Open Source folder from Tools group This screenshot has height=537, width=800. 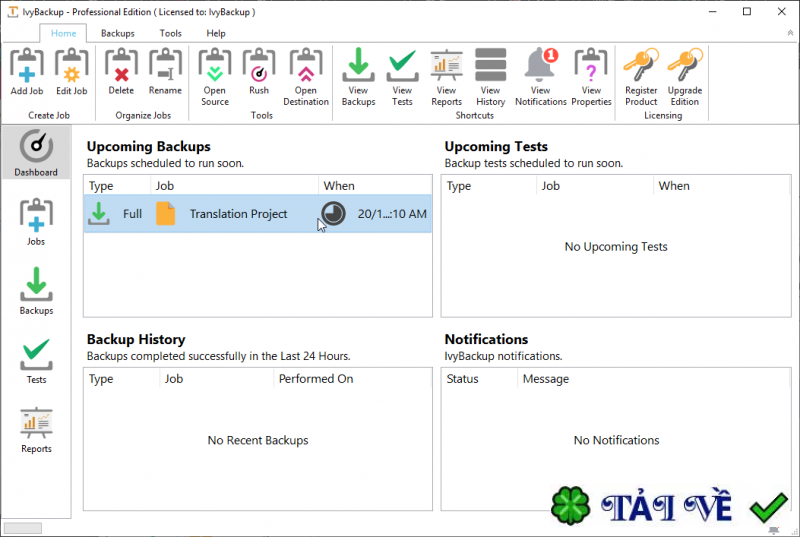pos(215,76)
